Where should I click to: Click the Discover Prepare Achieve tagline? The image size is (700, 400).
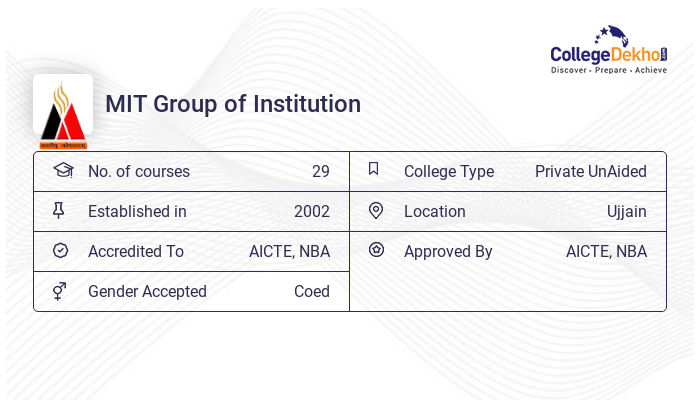click(x=608, y=71)
